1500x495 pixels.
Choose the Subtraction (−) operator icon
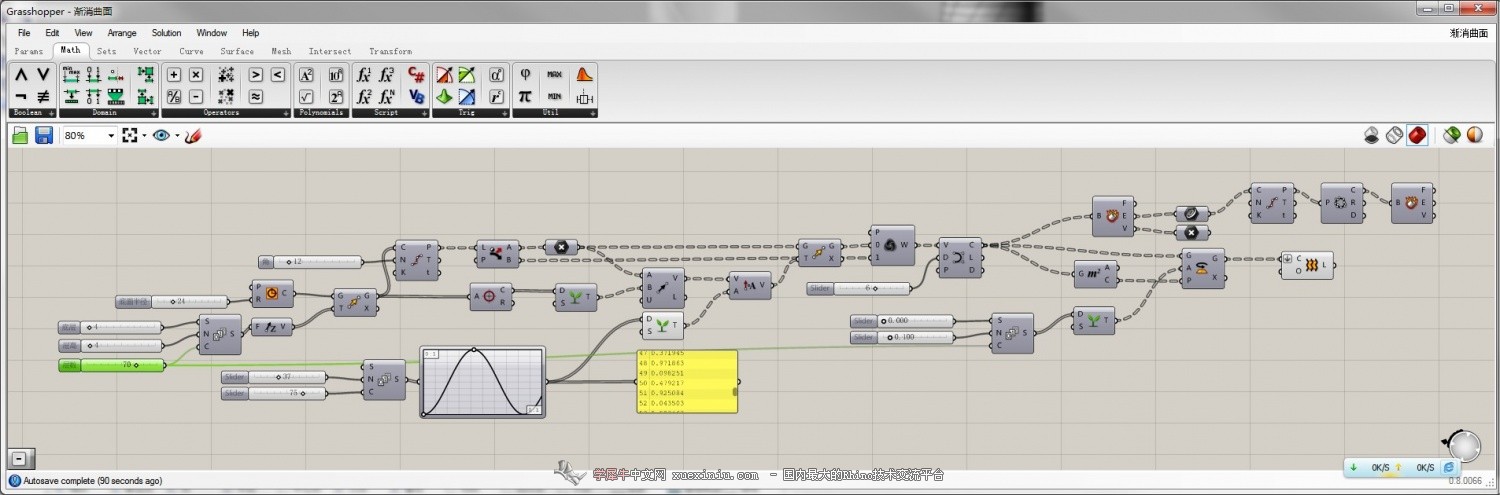coord(196,96)
